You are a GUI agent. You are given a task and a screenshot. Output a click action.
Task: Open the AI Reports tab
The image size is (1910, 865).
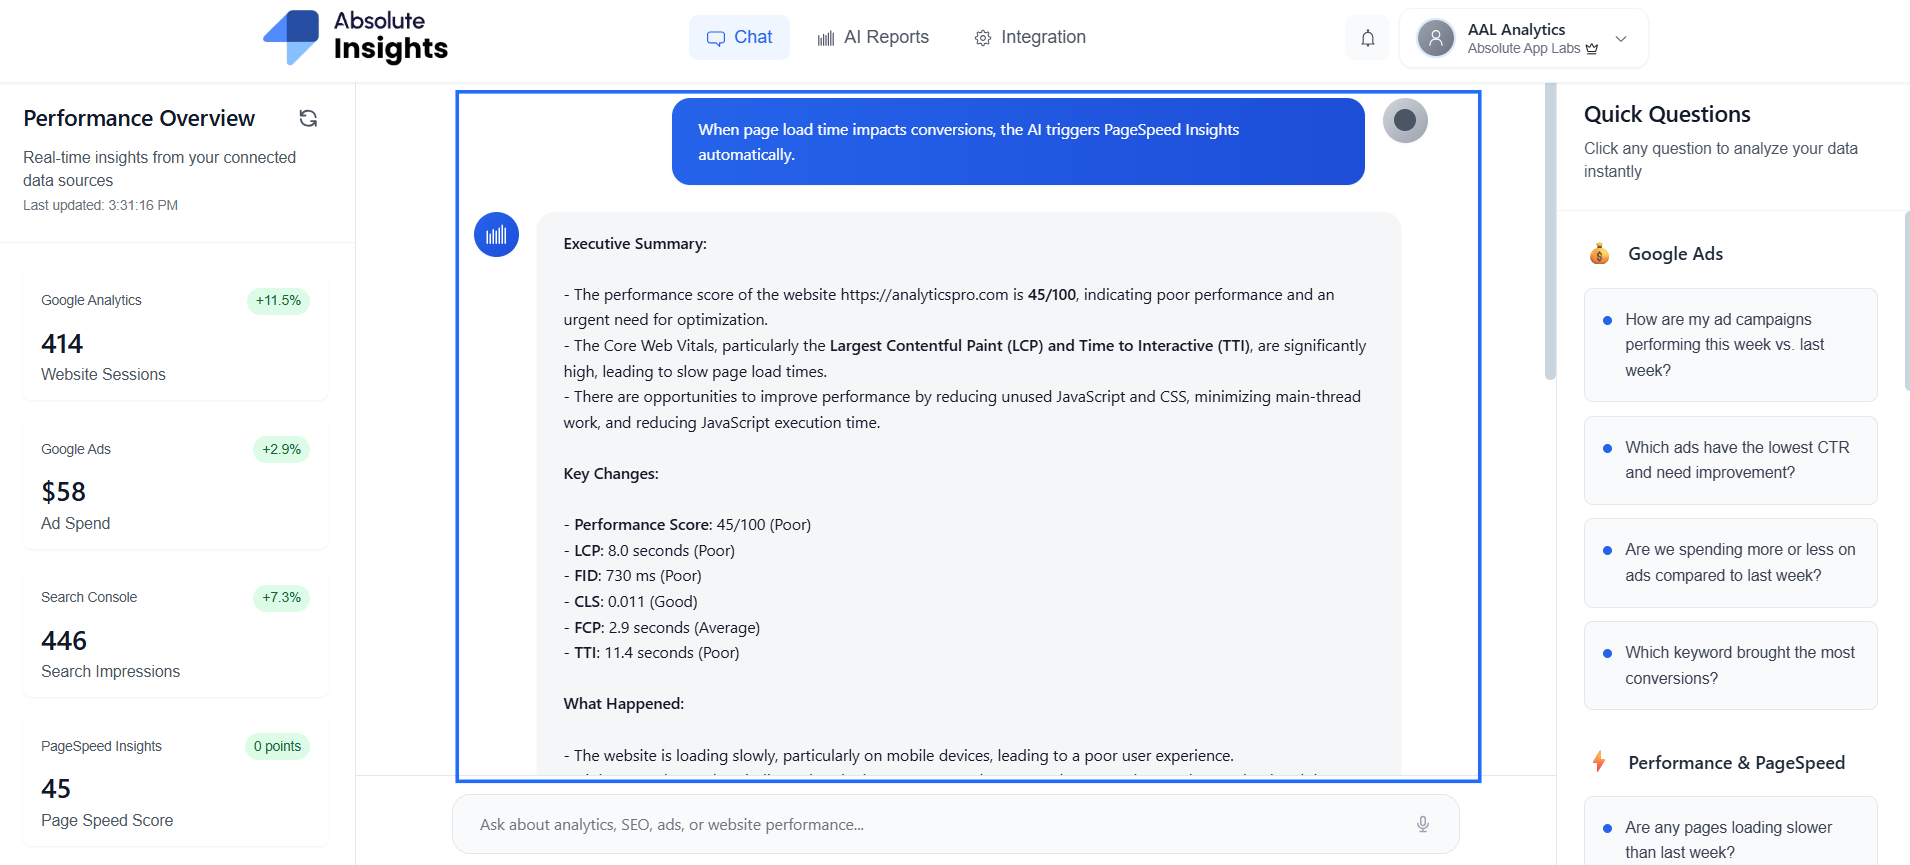coord(873,38)
